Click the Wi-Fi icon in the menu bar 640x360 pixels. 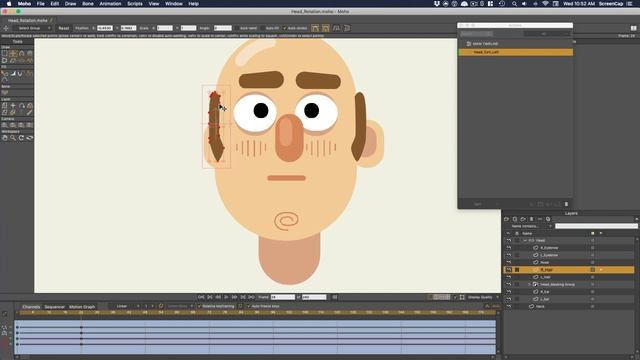(545, 4)
